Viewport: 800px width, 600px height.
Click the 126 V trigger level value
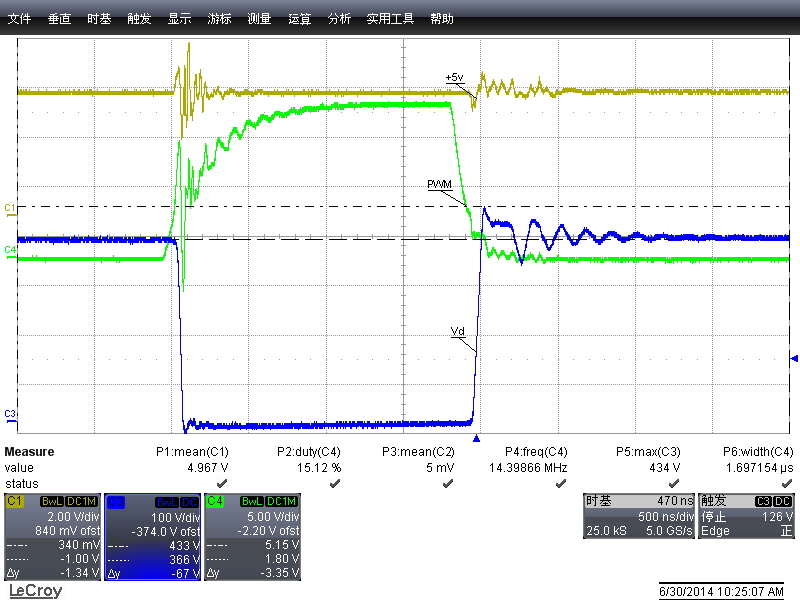pyautogui.click(x=777, y=516)
